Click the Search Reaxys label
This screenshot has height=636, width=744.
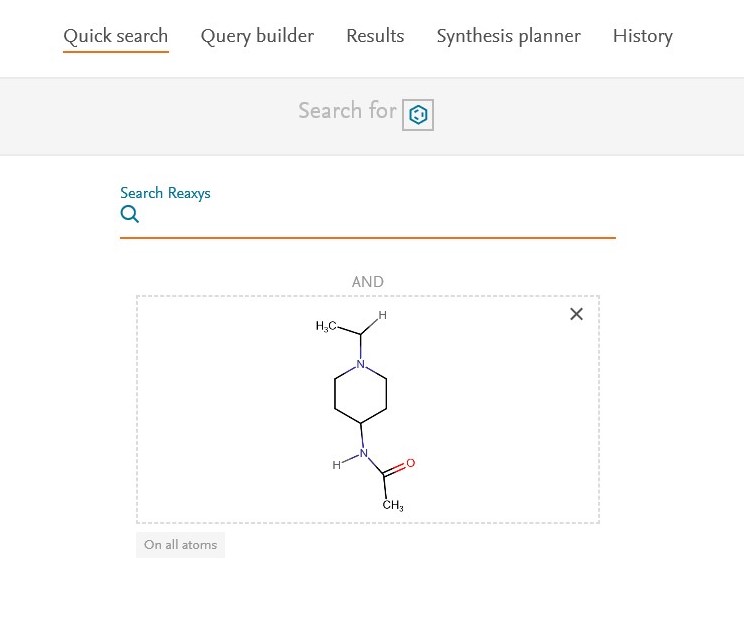(x=165, y=193)
